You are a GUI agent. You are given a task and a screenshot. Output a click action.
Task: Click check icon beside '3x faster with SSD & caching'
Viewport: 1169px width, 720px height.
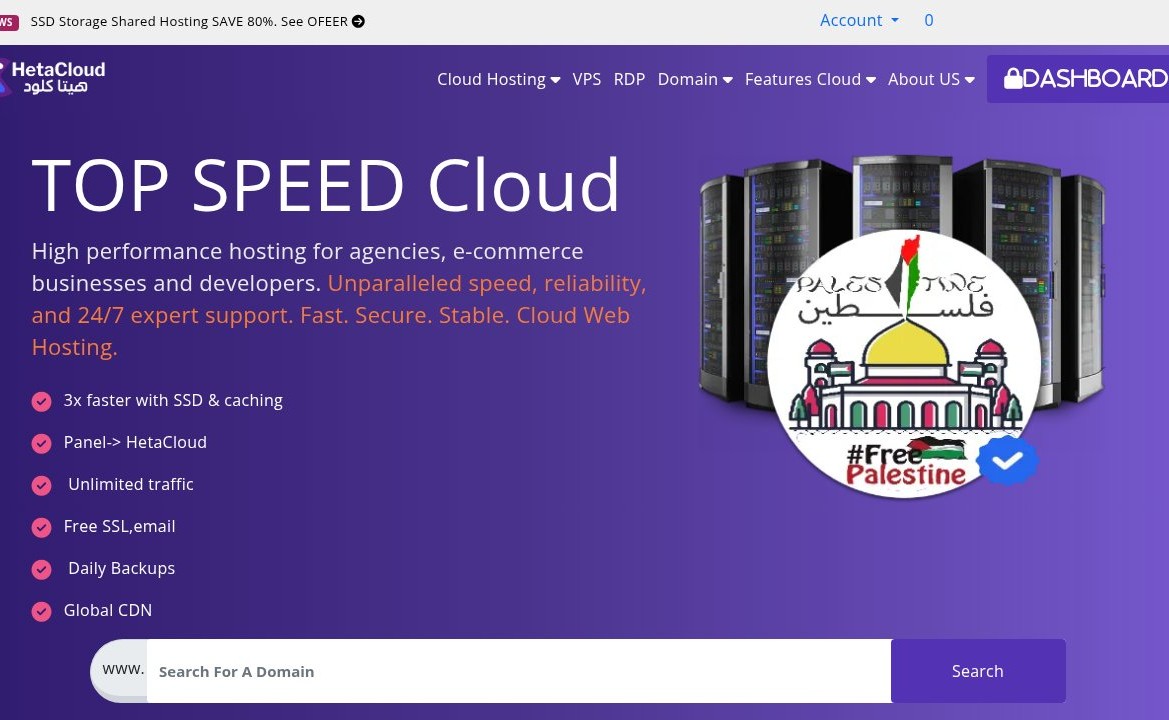pos(42,402)
